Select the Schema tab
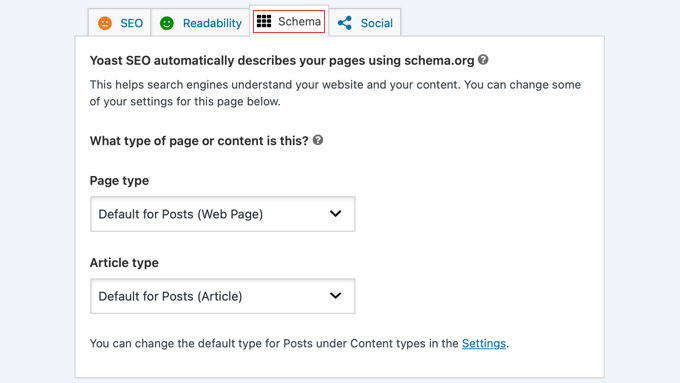 289,21
